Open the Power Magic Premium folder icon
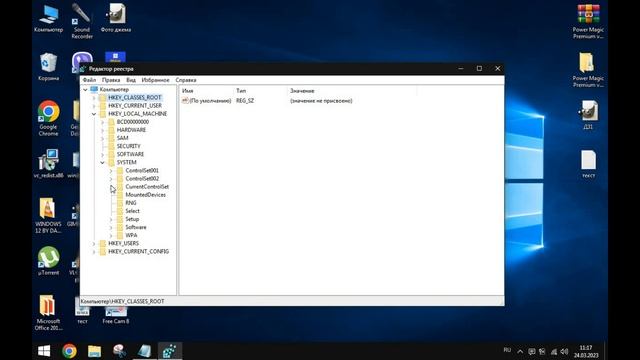Image resolution: width=640 pixels, height=360 pixels. (588, 70)
